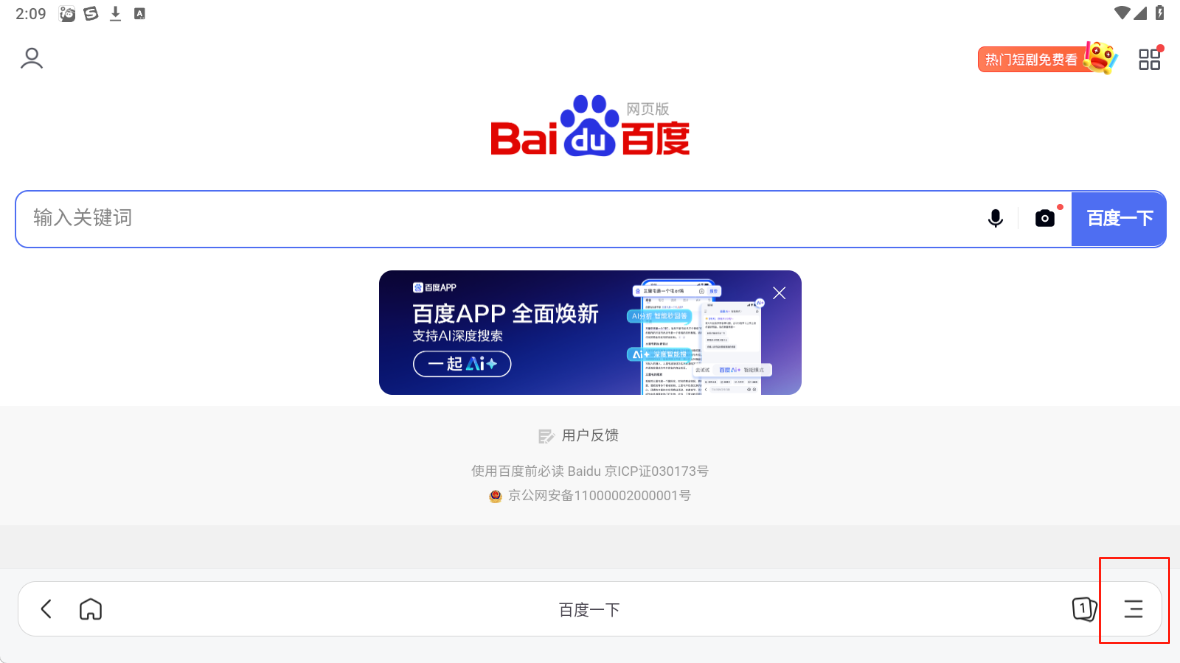The height and width of the screenshot is (663, 1180).
Task: Click the Baidu logo
Action: pos(590,125)
